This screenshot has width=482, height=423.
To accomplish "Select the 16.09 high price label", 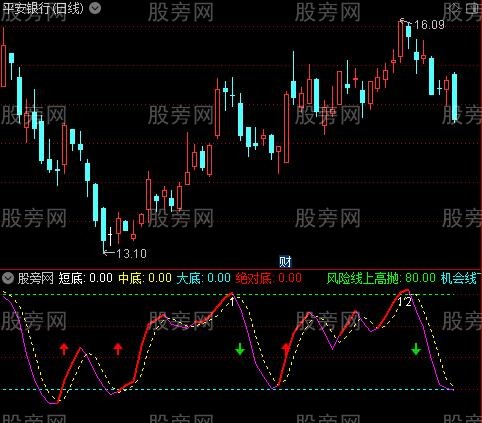I will 429,25.
